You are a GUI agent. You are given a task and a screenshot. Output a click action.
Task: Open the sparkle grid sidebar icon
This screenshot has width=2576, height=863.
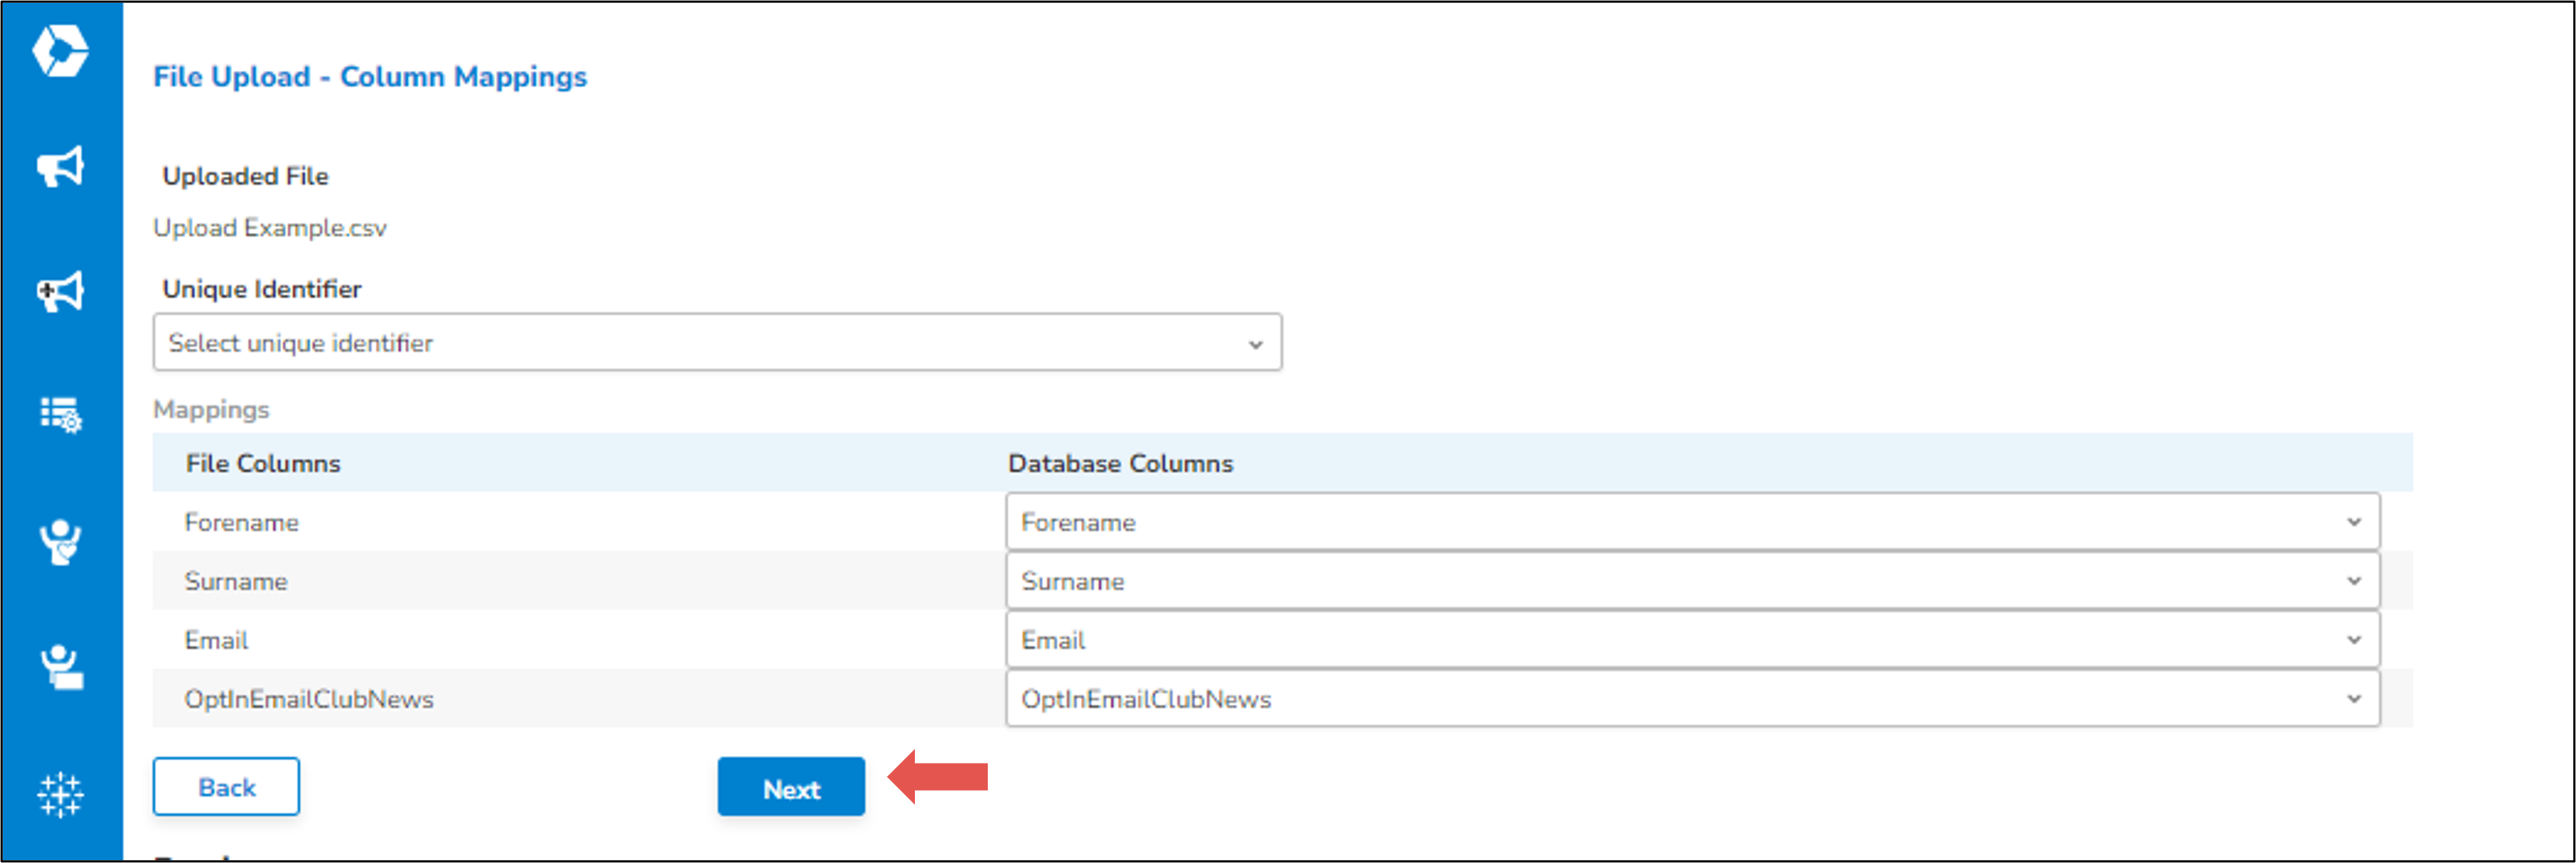click(60, 795)
